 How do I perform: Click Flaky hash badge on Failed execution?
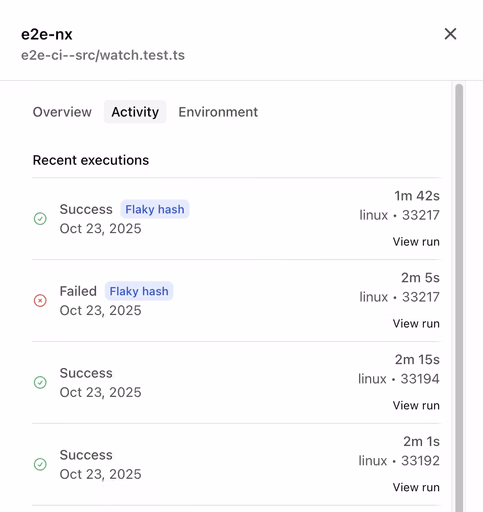[x=139, y=291]
